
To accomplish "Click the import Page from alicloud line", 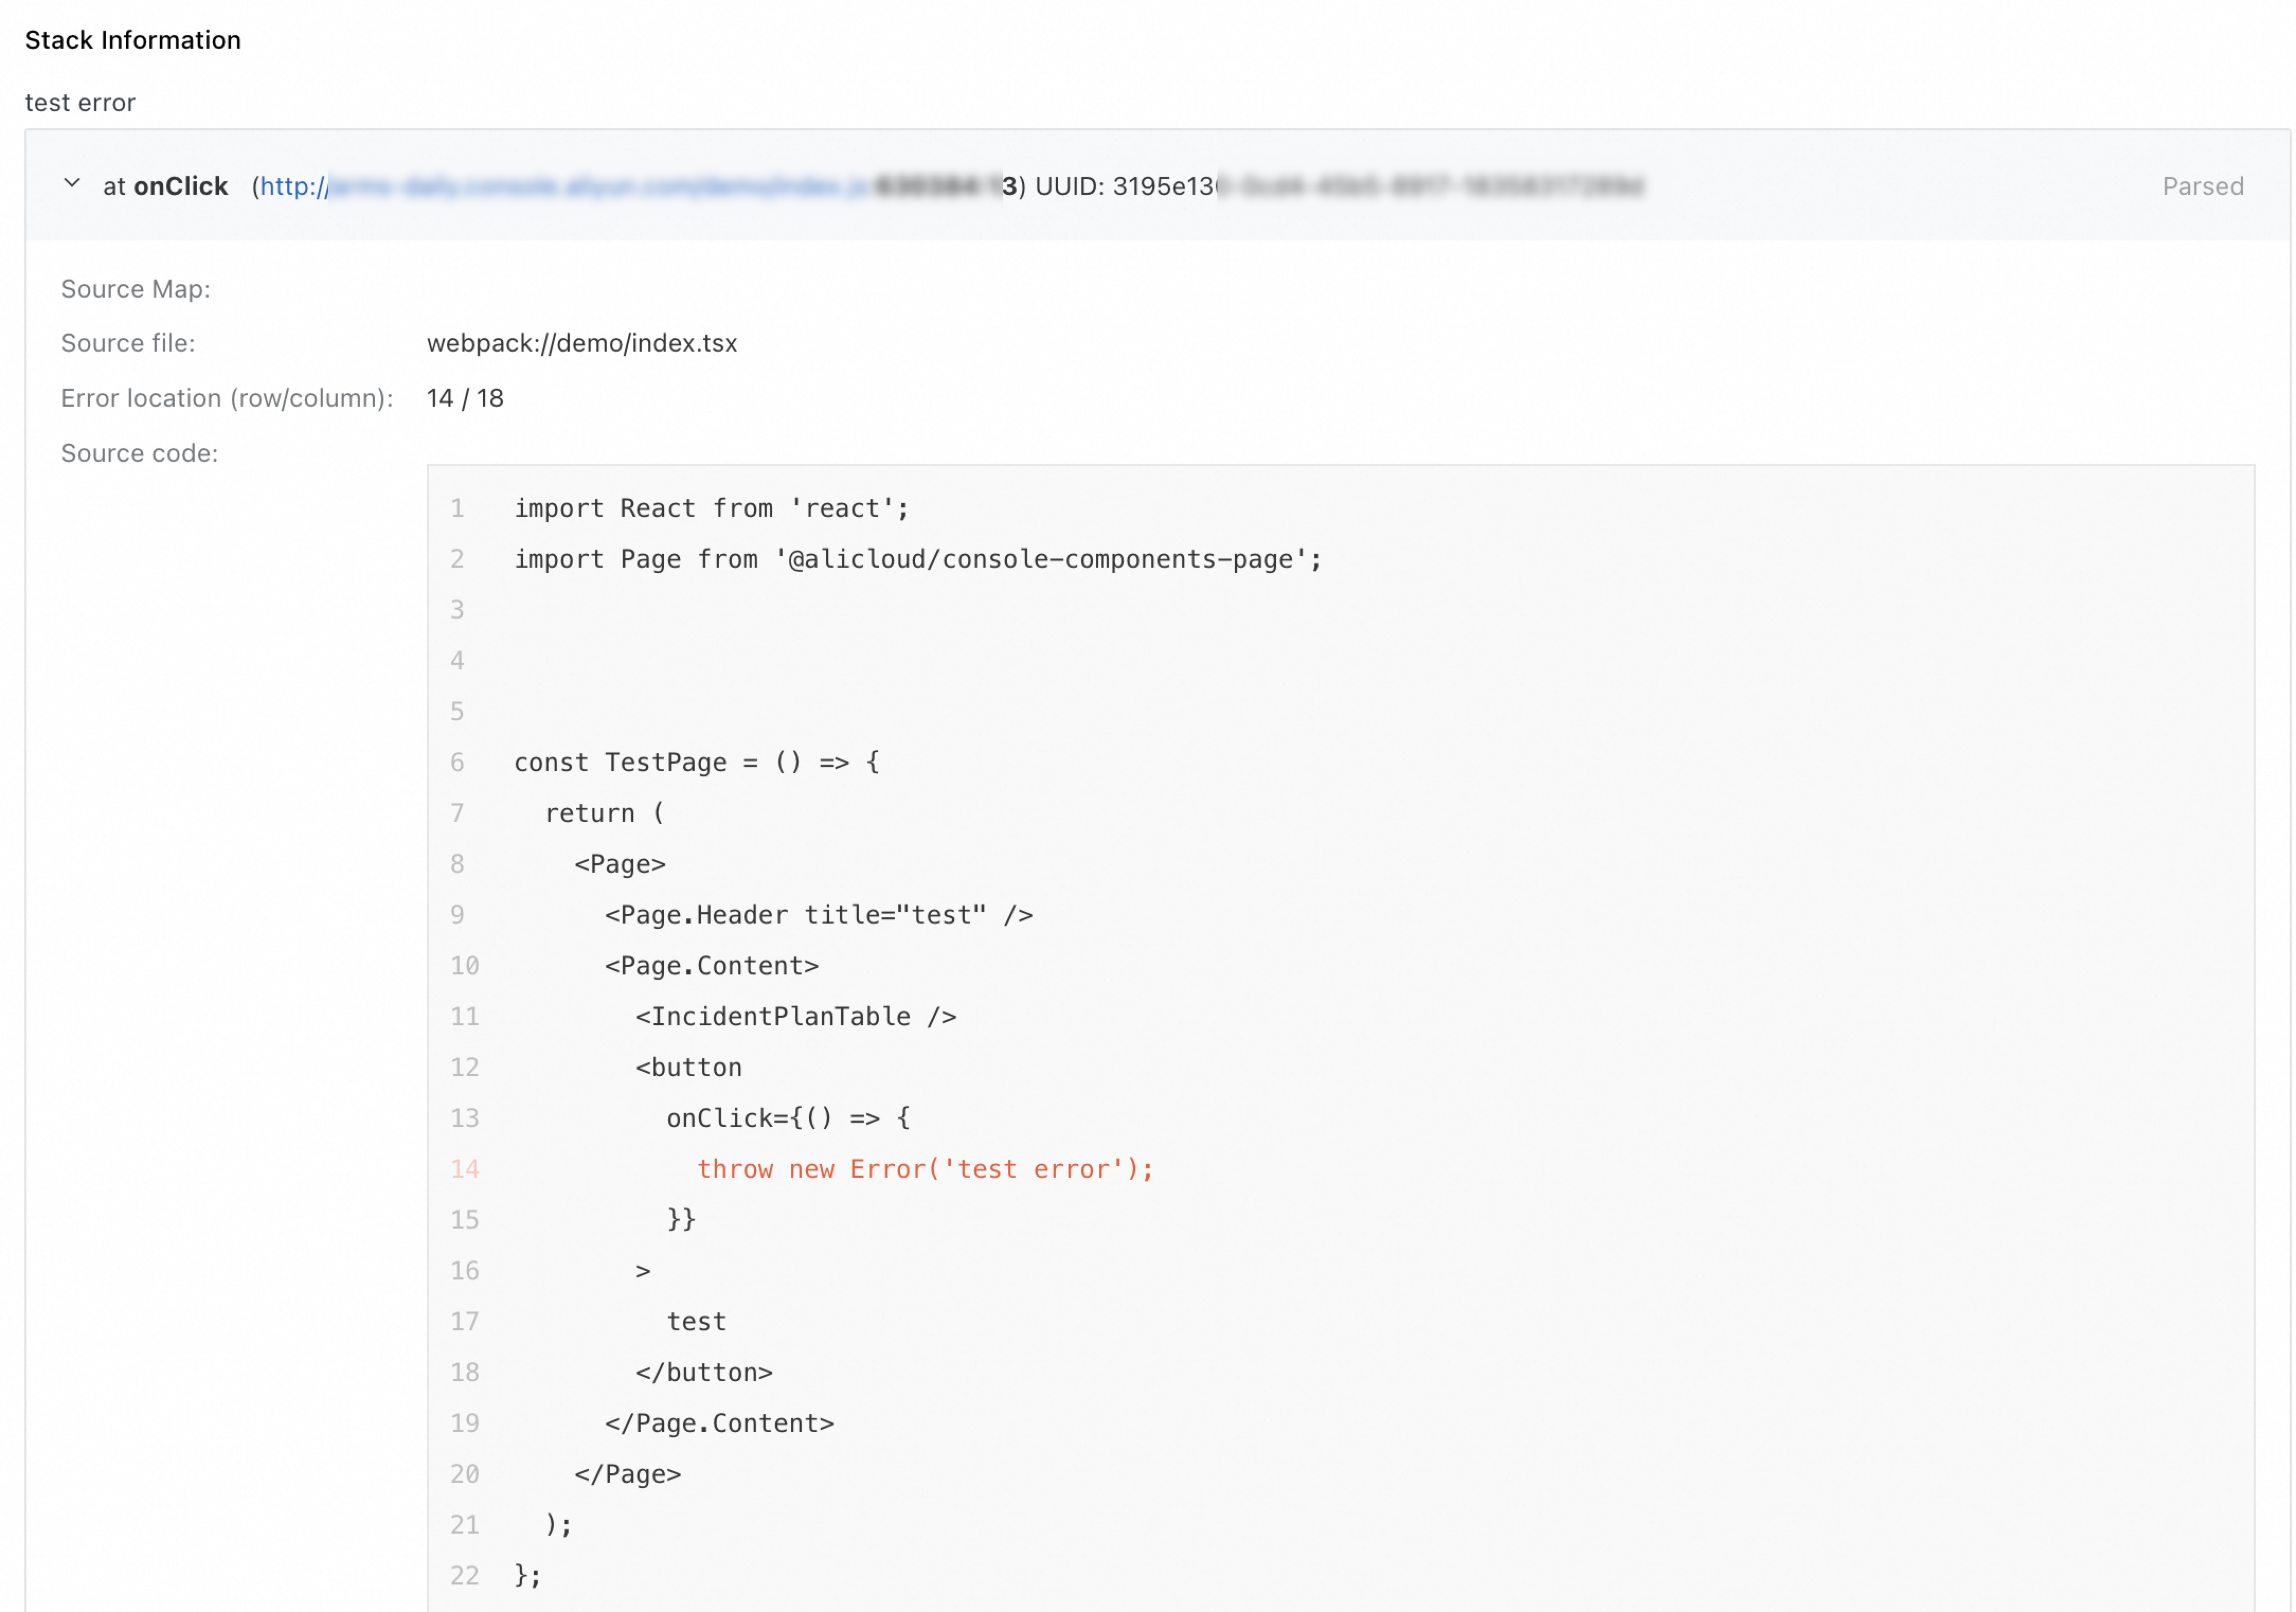I will pyautogui.click(x=917, y=559).
